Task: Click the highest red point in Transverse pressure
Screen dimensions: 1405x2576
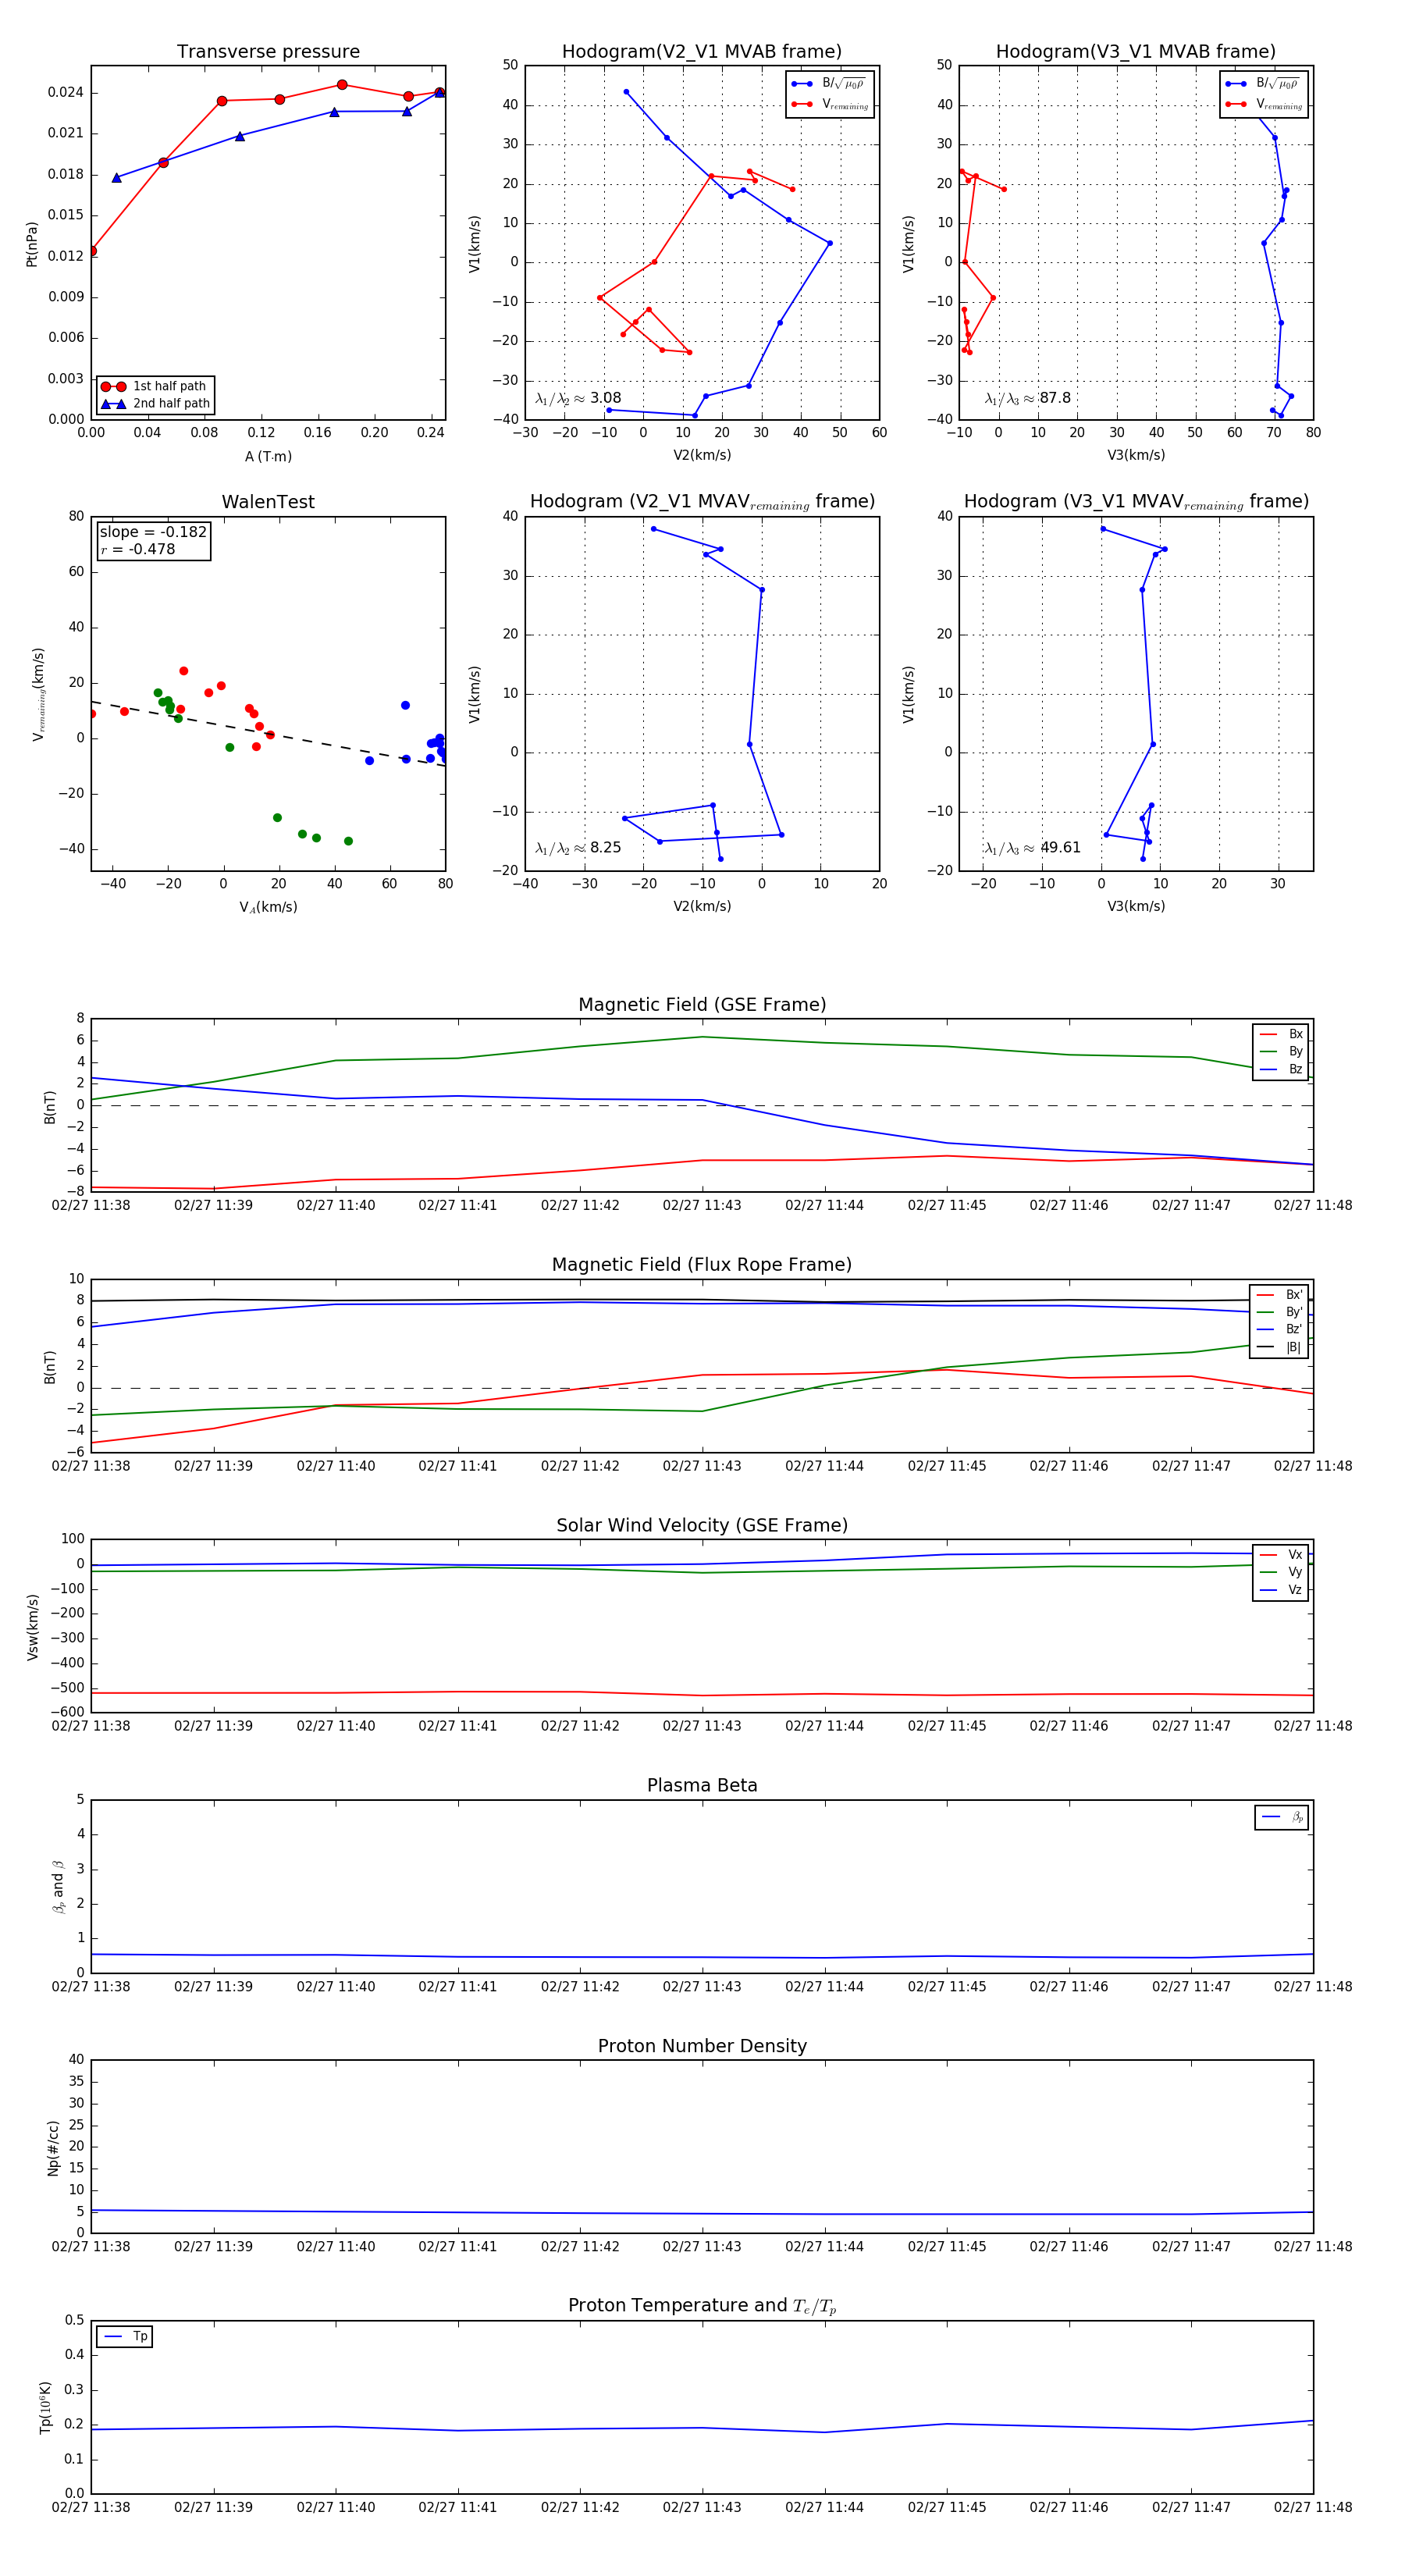Action: pyautogui.click(x=342, y=85)
